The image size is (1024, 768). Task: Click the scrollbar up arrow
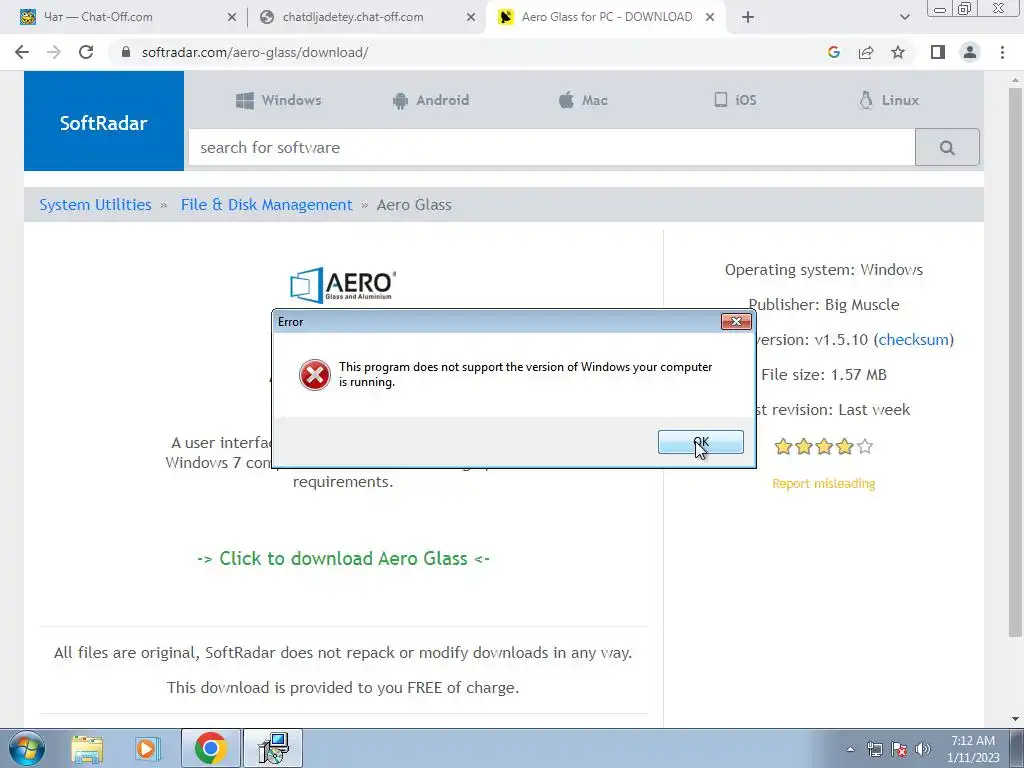(1015, 79)
